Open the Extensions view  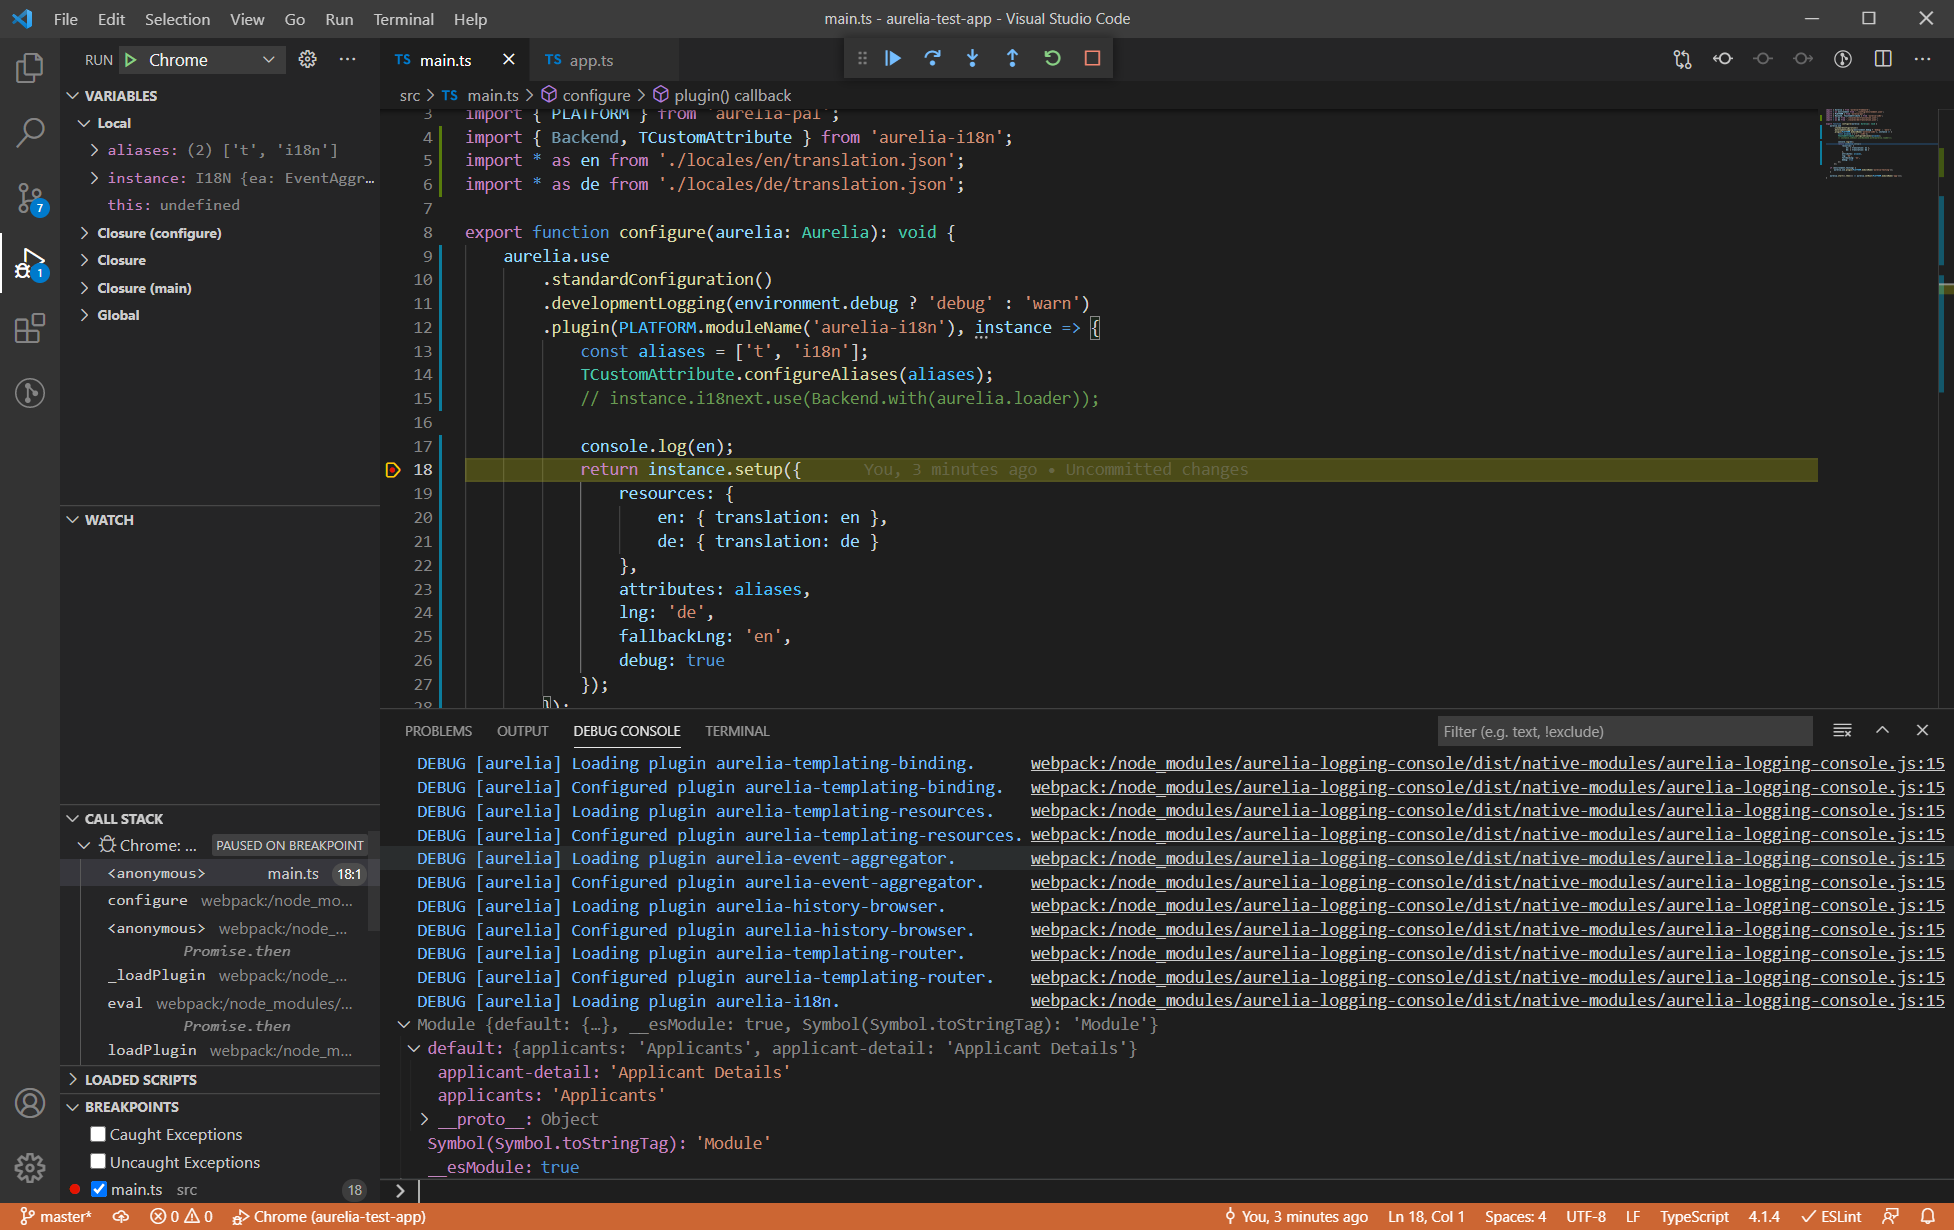pos(30,328)
